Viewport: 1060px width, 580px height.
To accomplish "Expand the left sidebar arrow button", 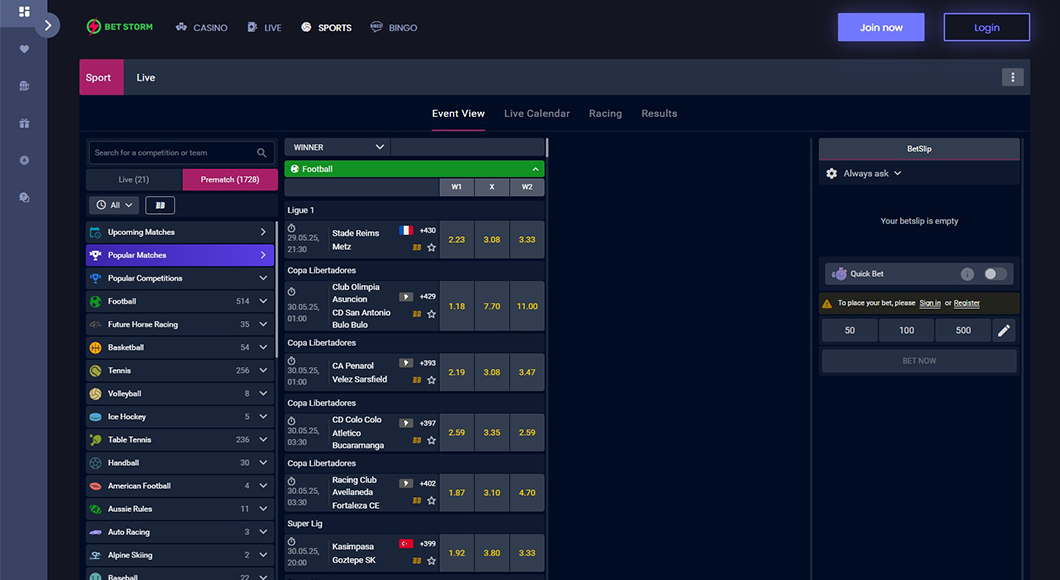I will tap(47, 26).
